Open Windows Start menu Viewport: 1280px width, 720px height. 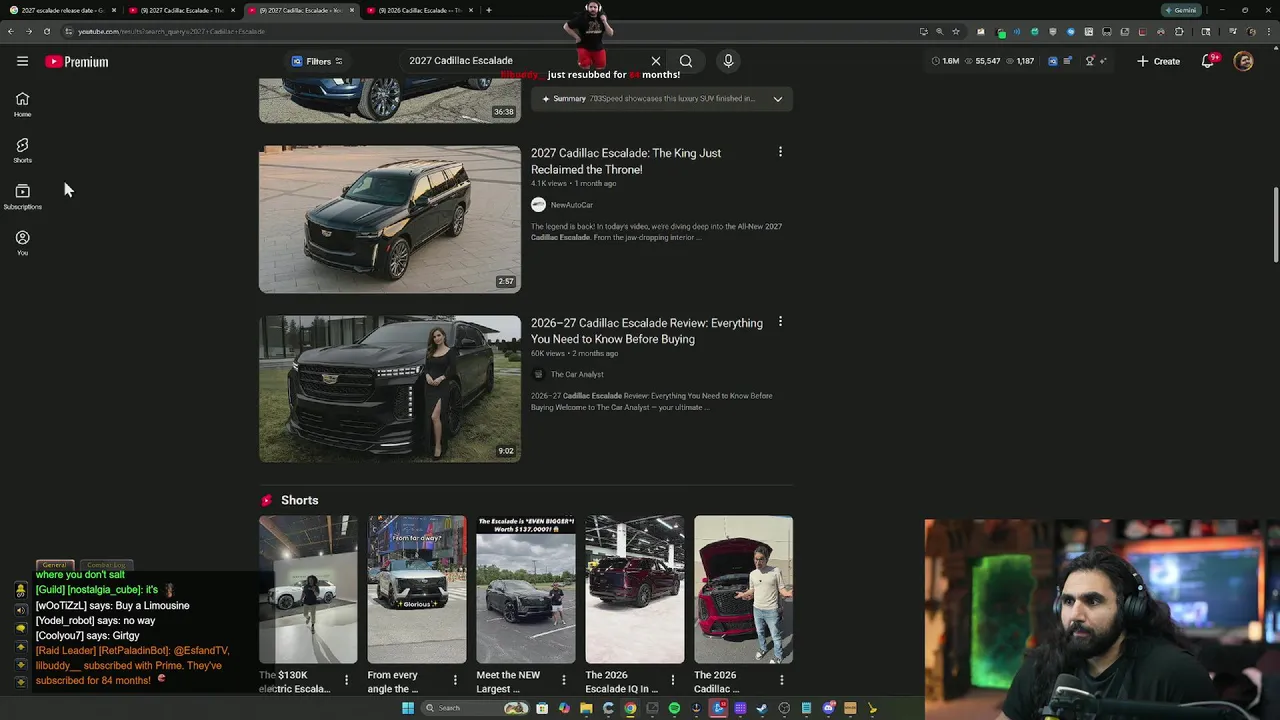(x=408, y=708)
